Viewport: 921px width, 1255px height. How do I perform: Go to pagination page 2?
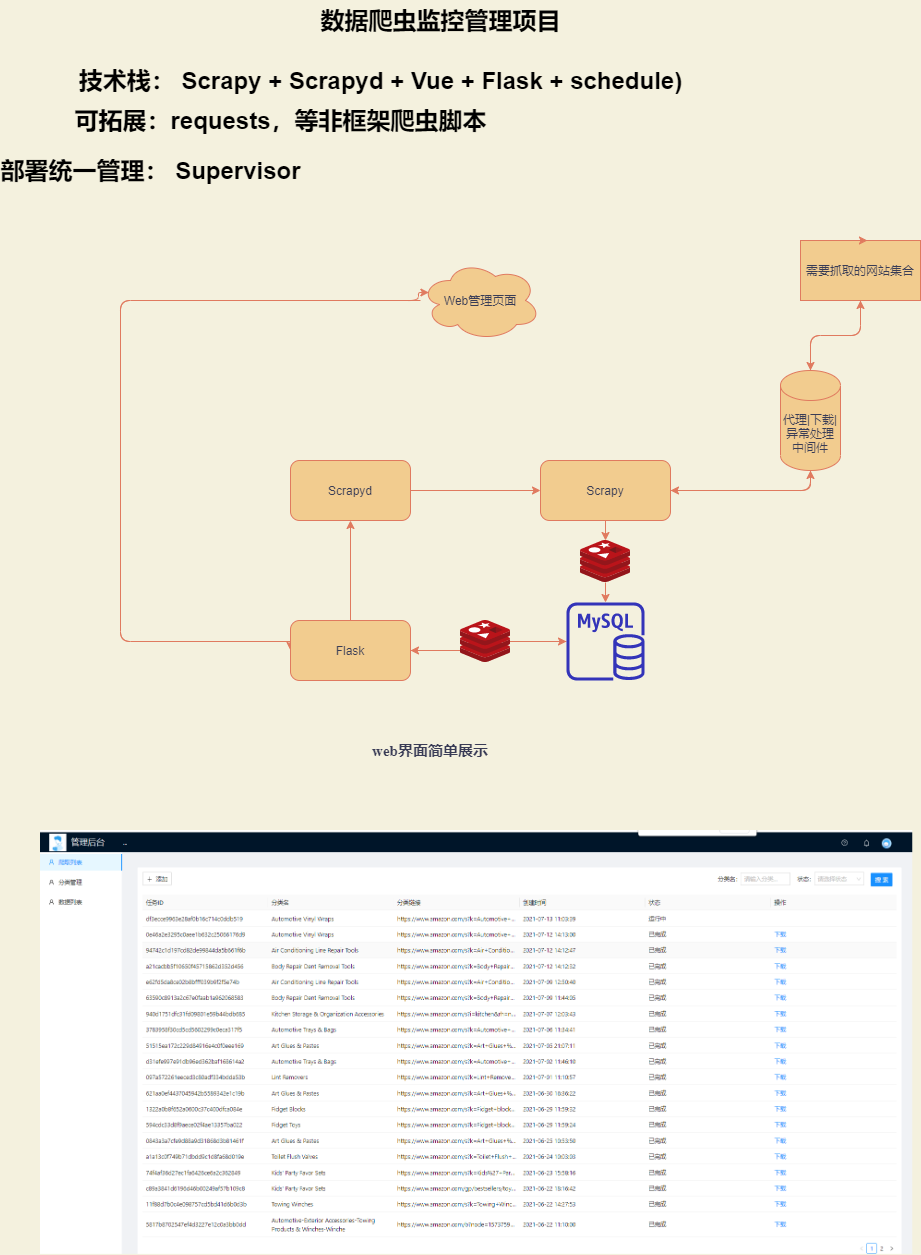(881, 1248)
